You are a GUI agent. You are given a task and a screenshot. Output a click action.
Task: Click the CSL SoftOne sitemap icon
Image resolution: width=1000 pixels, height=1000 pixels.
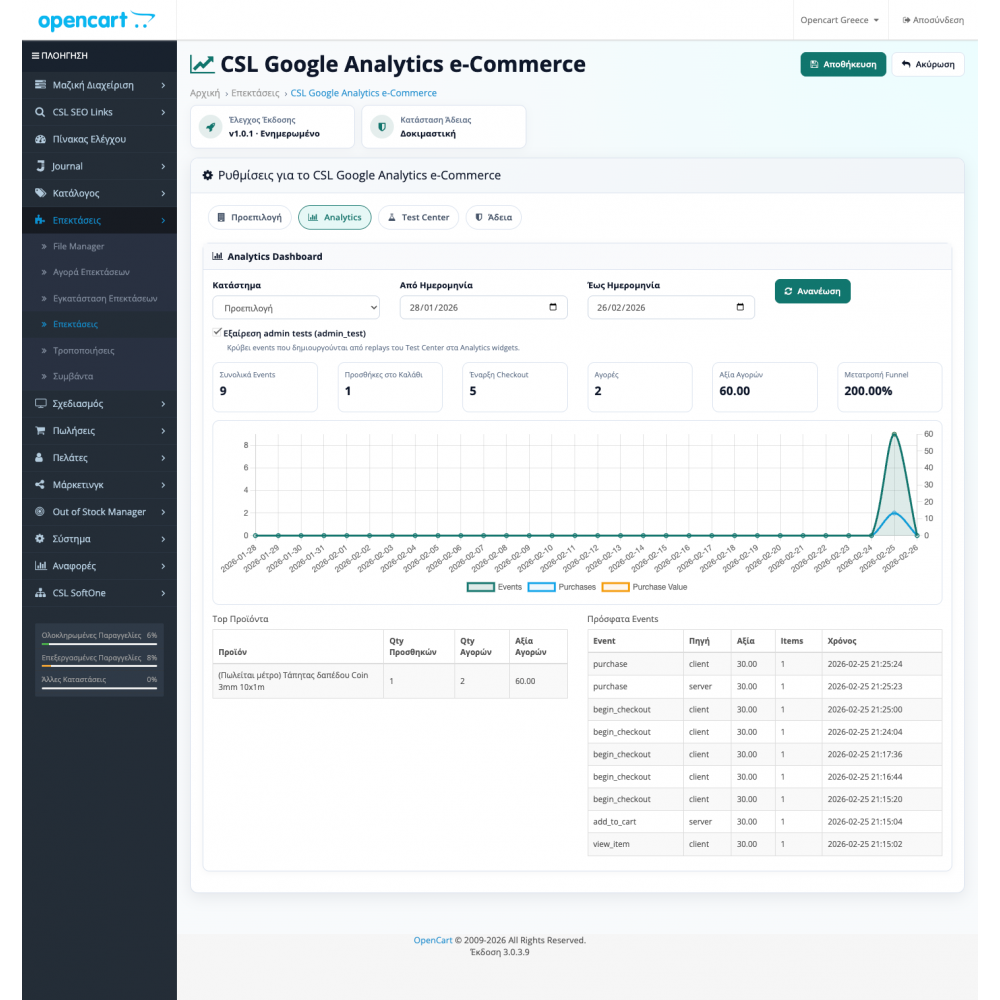[x=40, y=593]
